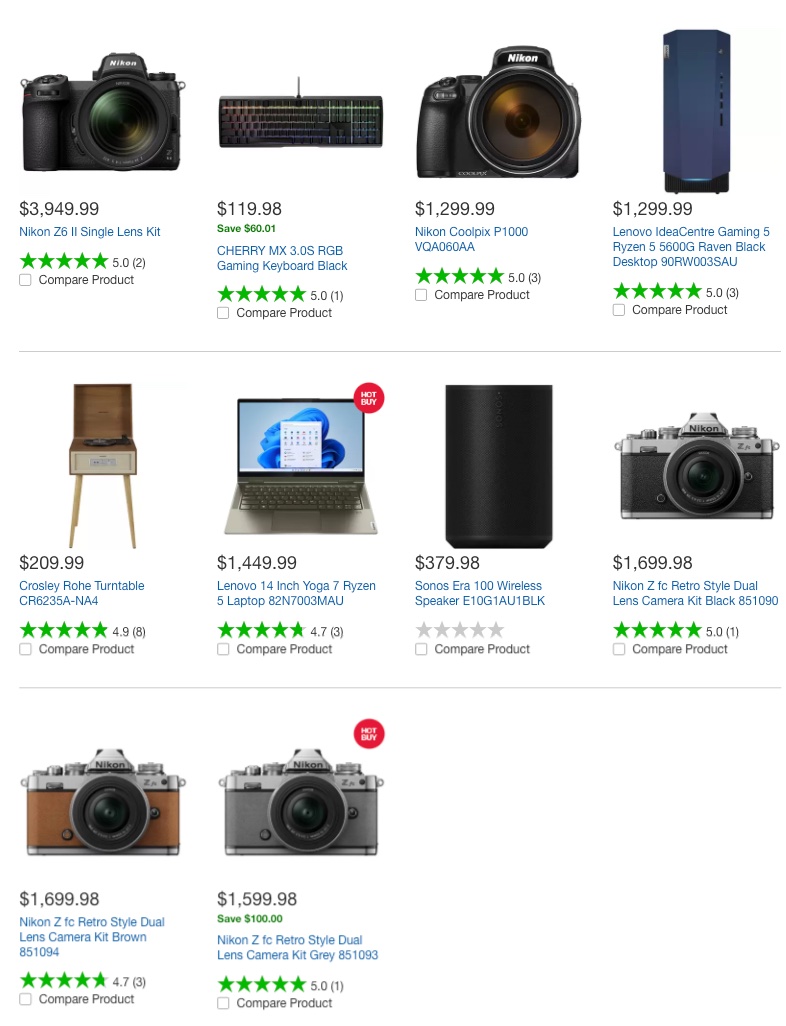Check Compare Product for Nikon Z6 II
The width and height of the screenshot is (786, 1026).
pos(26,280)
